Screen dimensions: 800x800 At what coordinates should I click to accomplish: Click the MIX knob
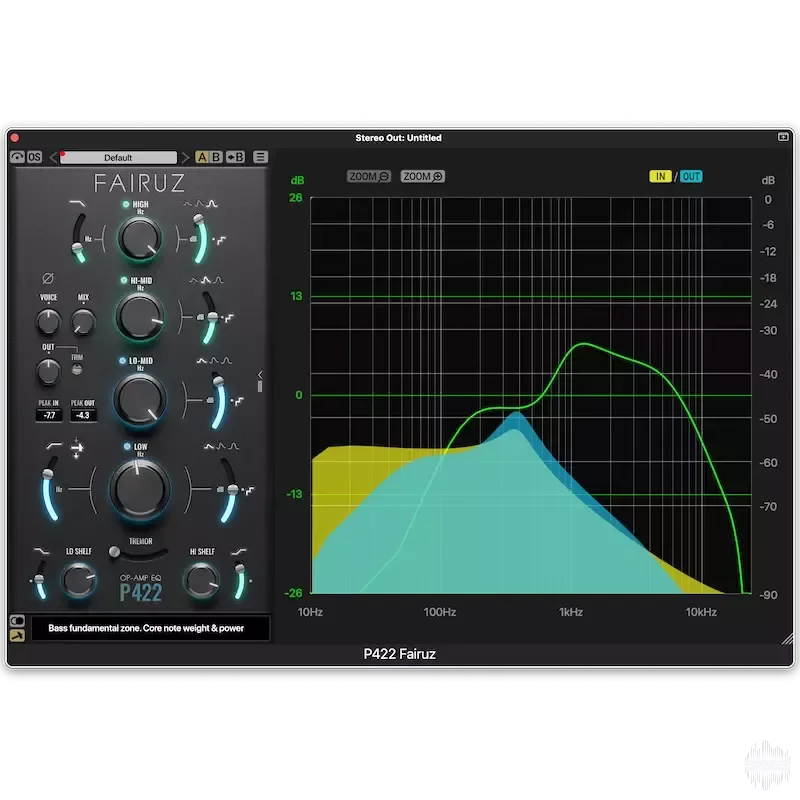[x=83, y=322]
